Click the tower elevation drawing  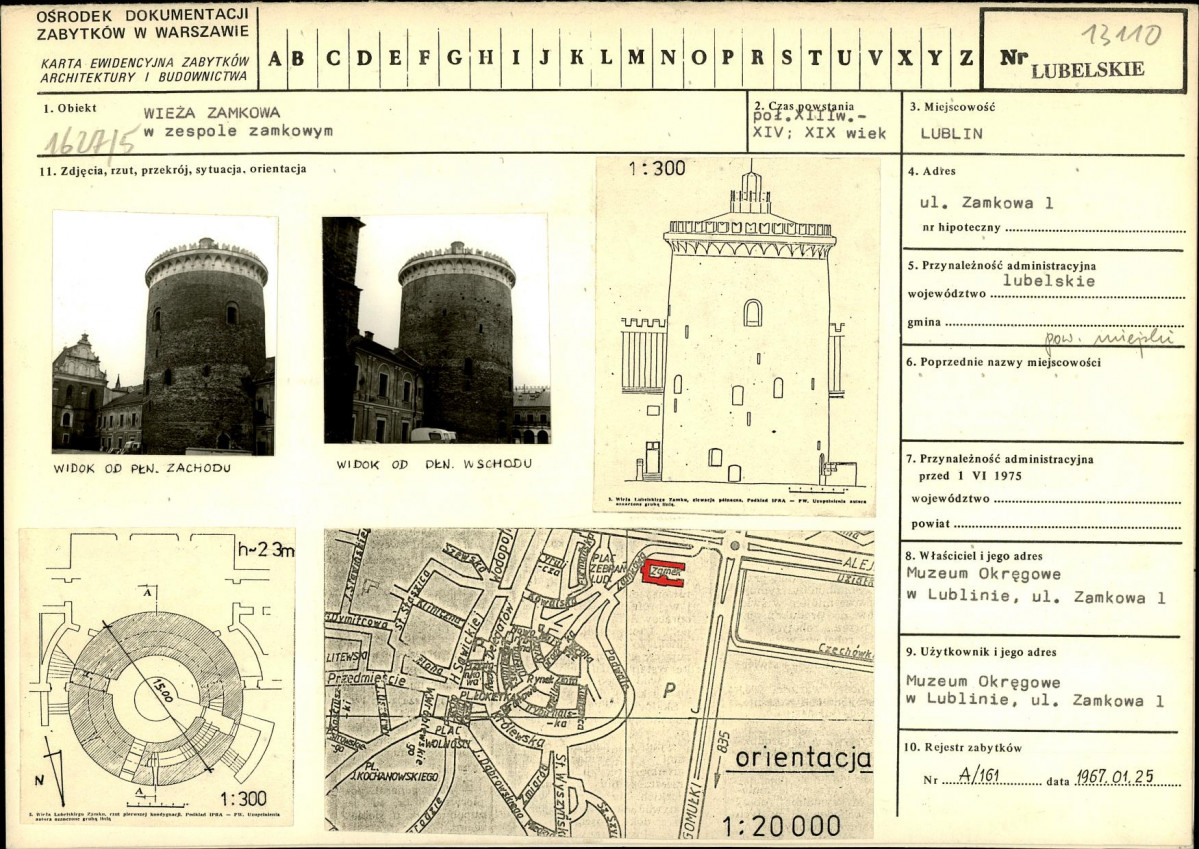point(738,334)
